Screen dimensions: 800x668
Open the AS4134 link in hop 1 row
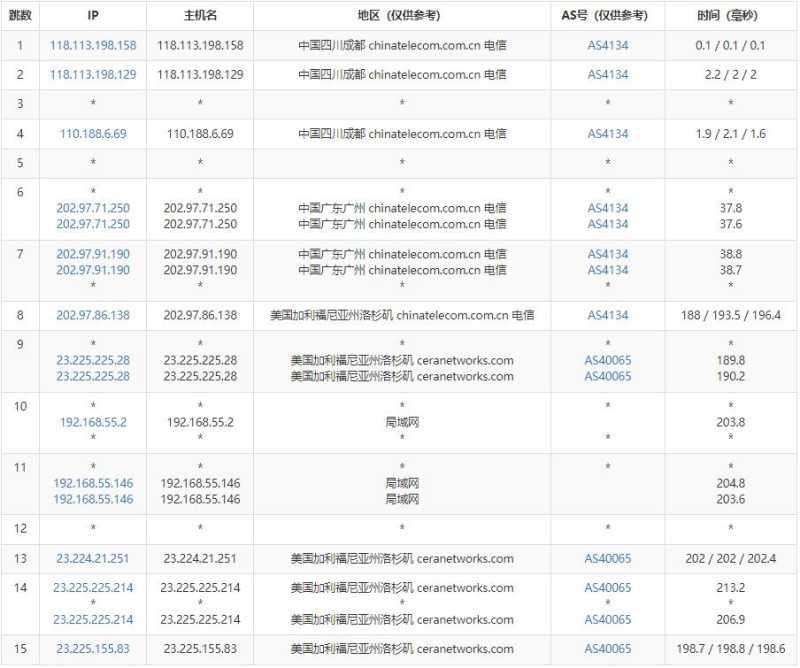[608, 45]
